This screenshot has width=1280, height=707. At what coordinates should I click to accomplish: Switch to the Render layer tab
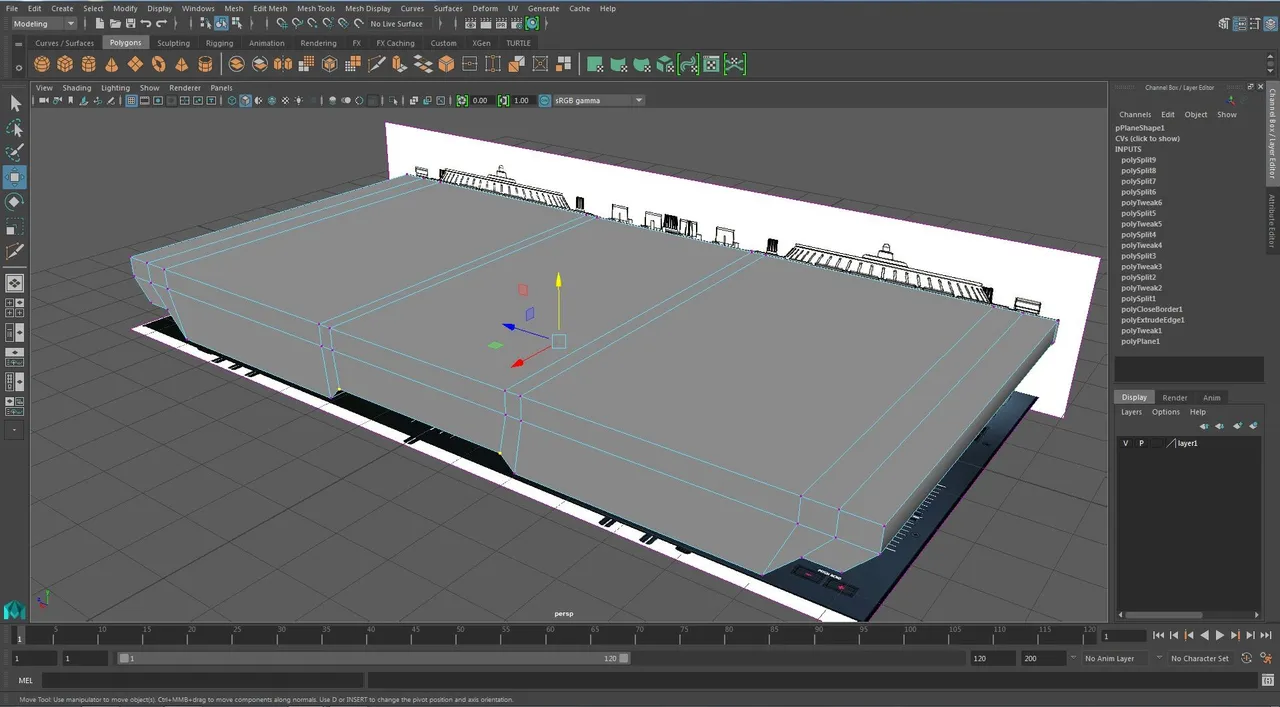(1175, 397)
